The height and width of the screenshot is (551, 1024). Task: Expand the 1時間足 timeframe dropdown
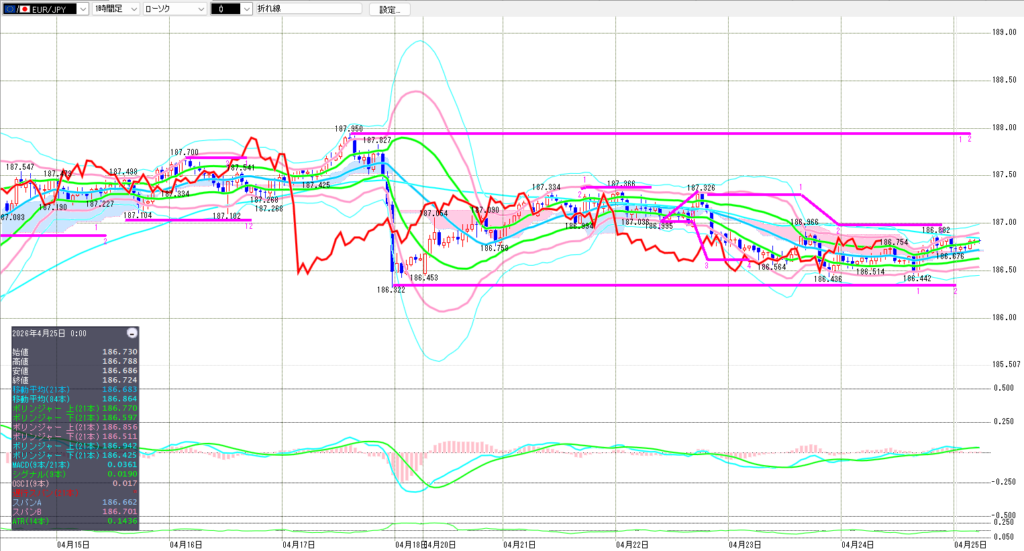[131, 9]
